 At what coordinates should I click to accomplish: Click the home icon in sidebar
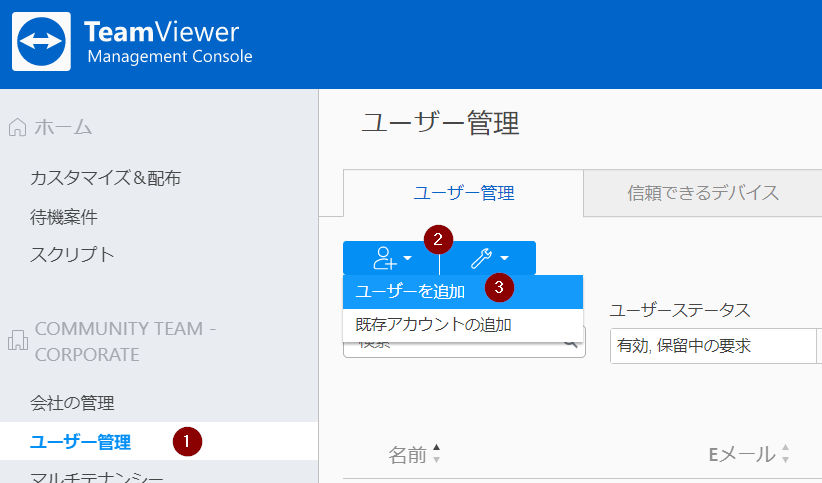[x=17, y=127]
